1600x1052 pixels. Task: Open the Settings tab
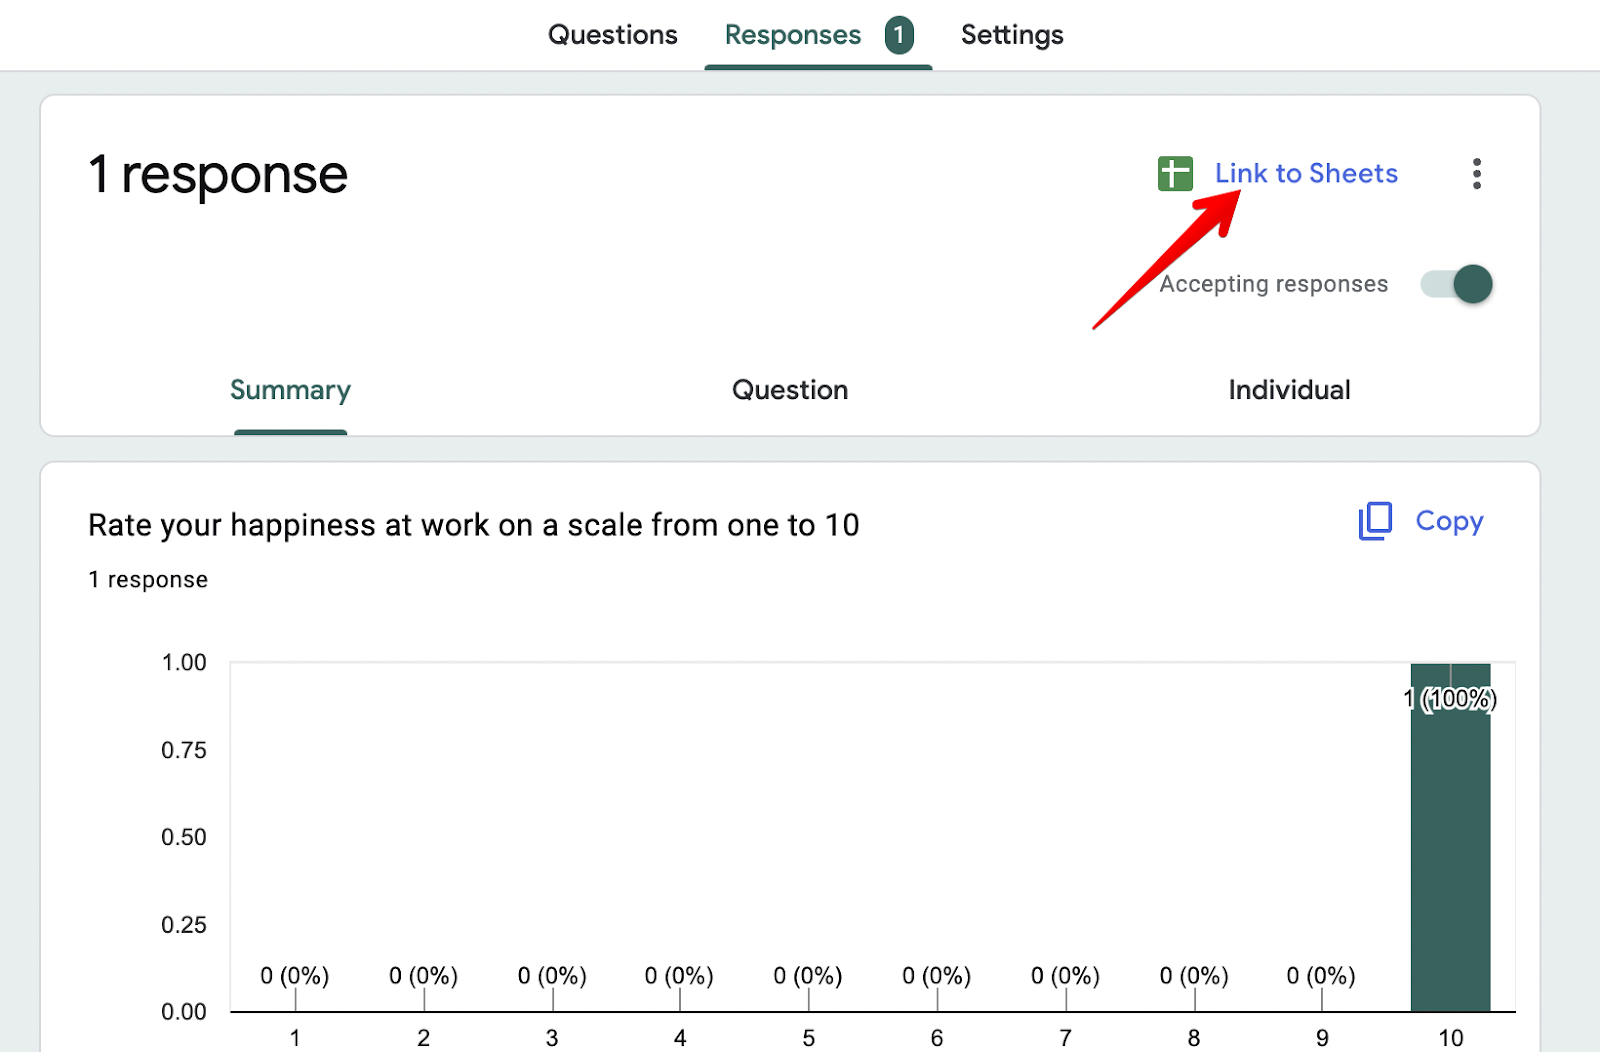point(1012,34)
